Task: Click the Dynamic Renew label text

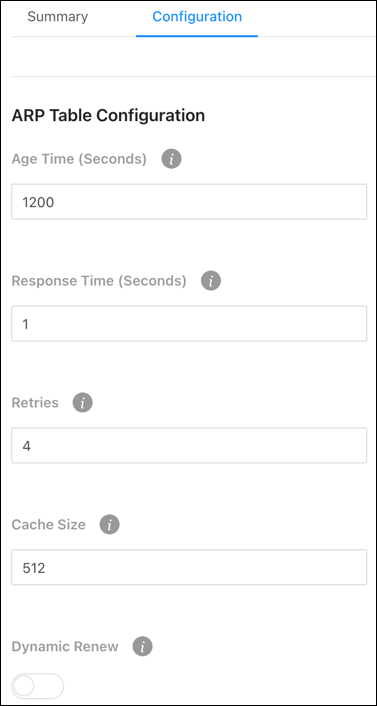Action: [x=65, y=647]
